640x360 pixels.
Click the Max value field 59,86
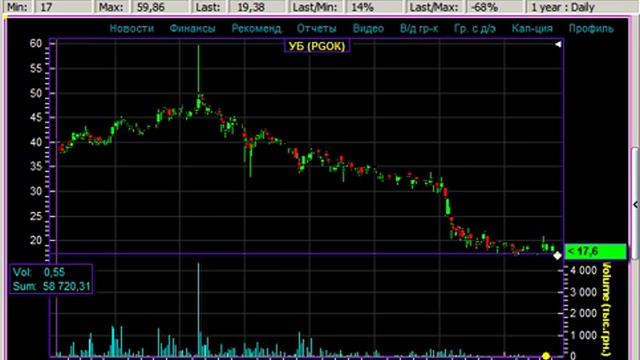tap(160, 7)
